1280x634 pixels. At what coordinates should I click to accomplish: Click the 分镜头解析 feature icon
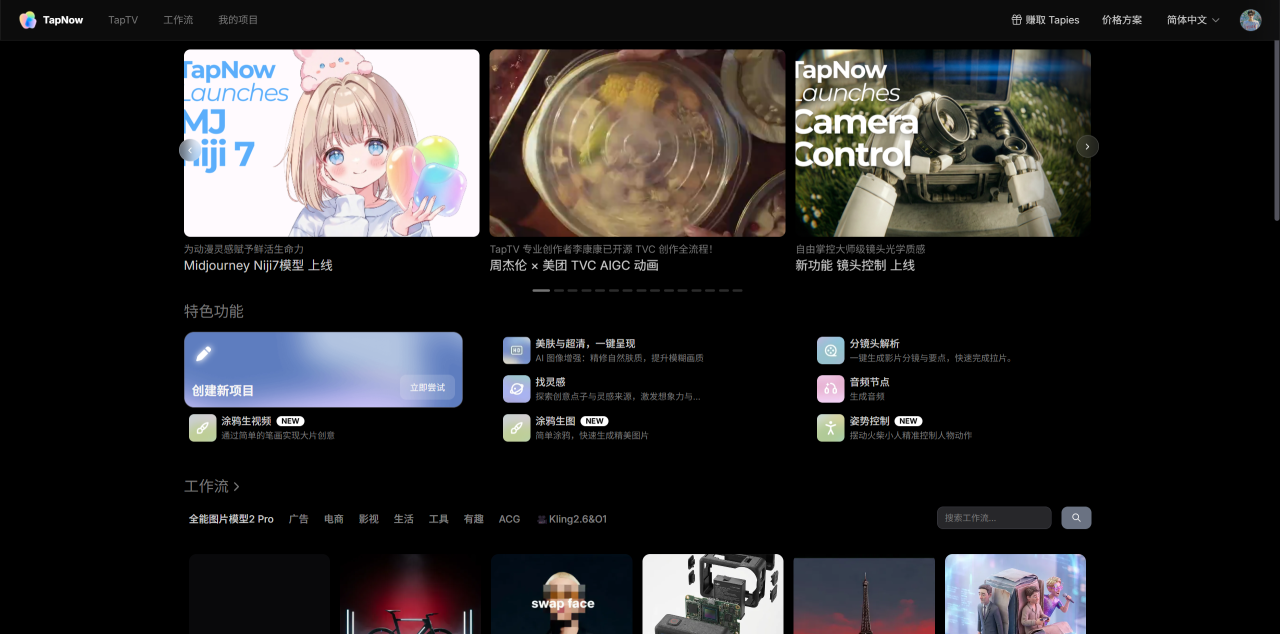831,350
